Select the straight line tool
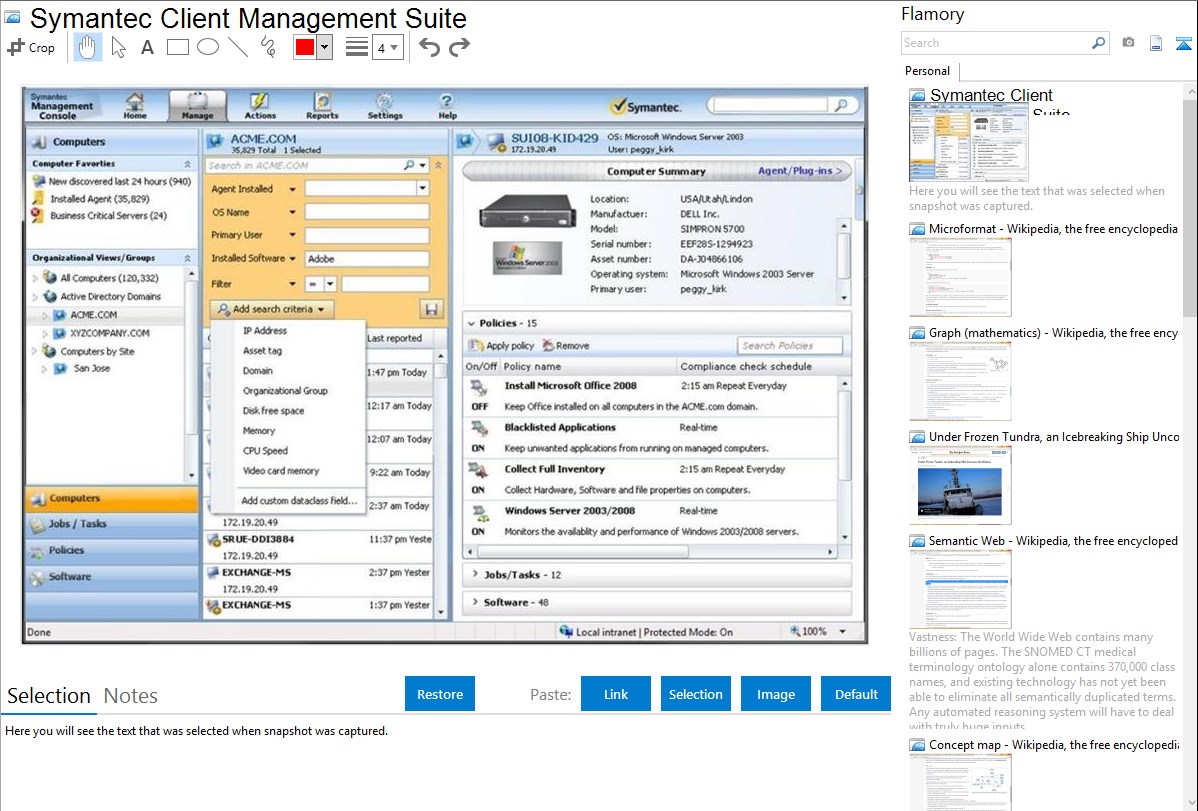The width and height of the screenshot is (1198, 811). pos(238,47)
